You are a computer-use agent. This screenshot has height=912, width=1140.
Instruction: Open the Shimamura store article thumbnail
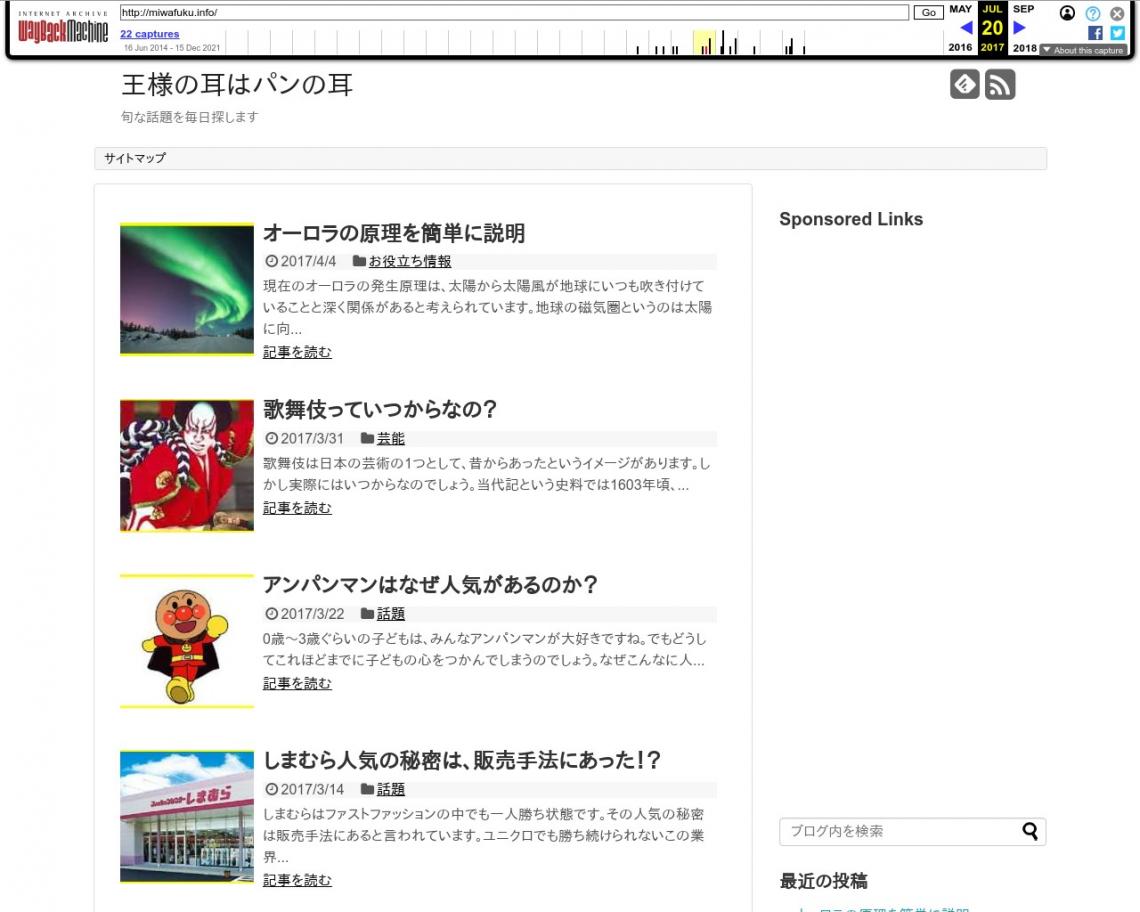[x=187, y=817]
